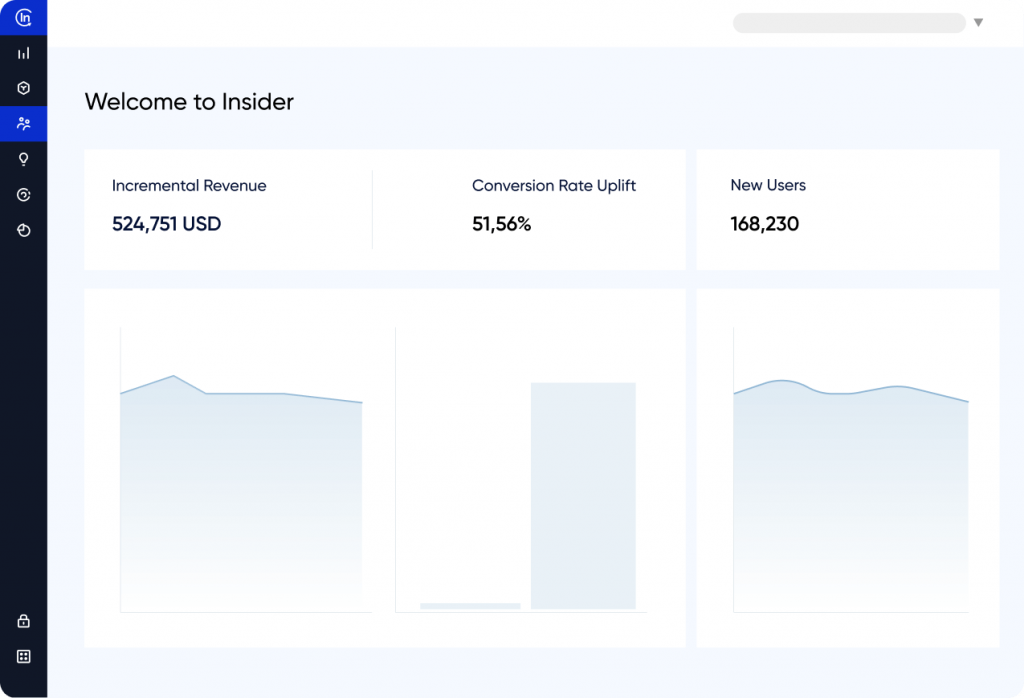
Task: Select the circular target icon in sidebar
Action: click(22, 195)
